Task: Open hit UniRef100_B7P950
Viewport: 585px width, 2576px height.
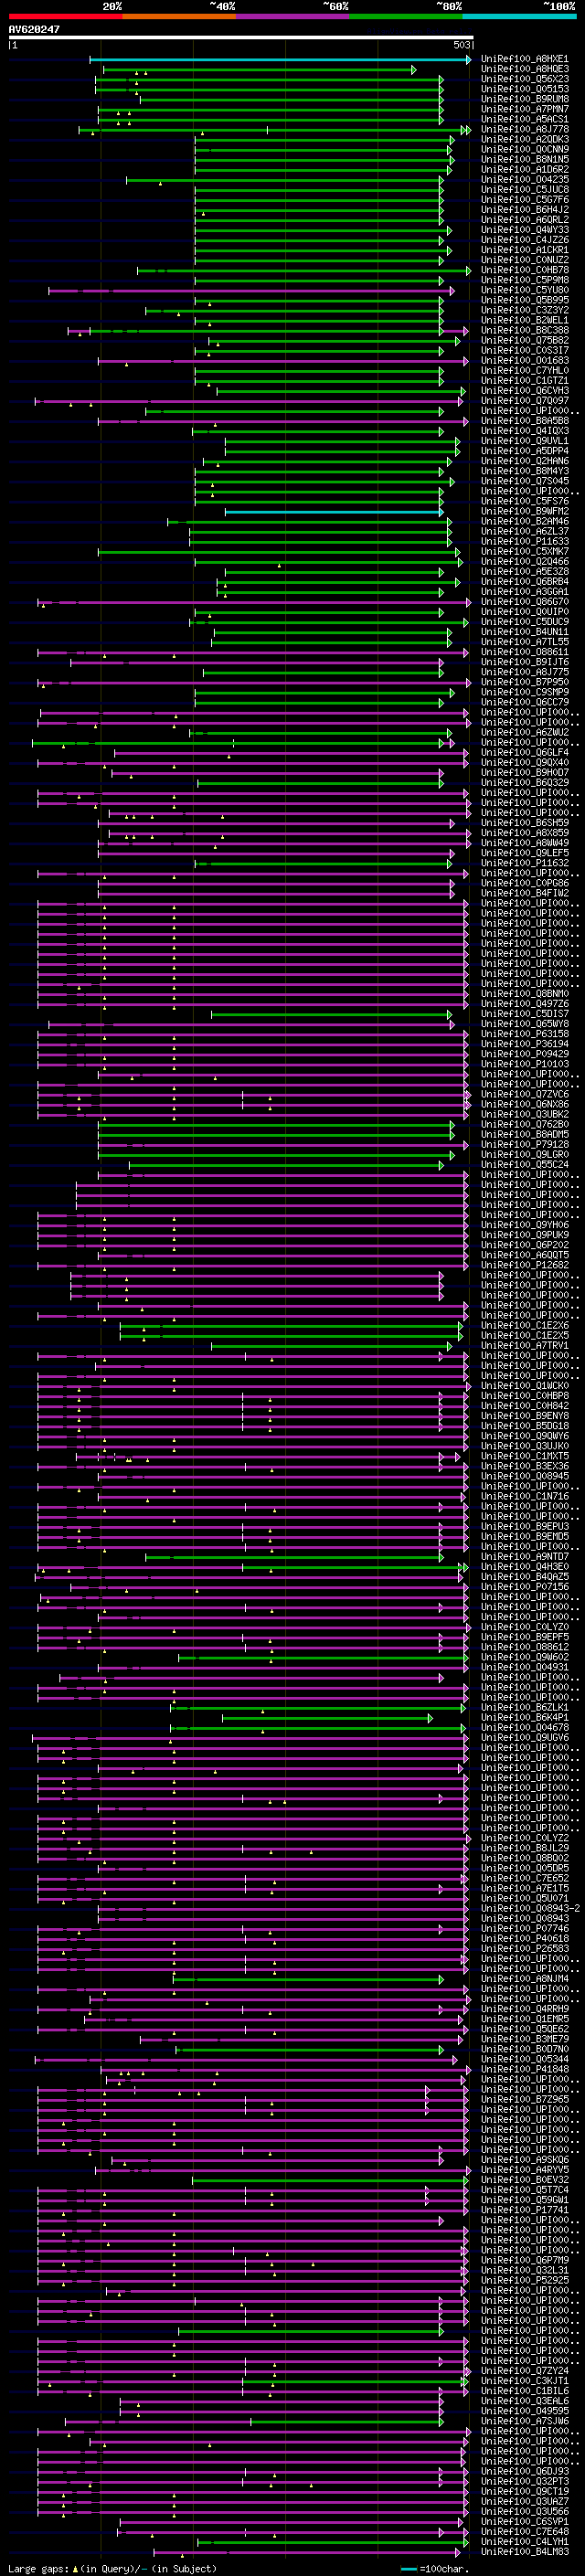Action: 524,682
